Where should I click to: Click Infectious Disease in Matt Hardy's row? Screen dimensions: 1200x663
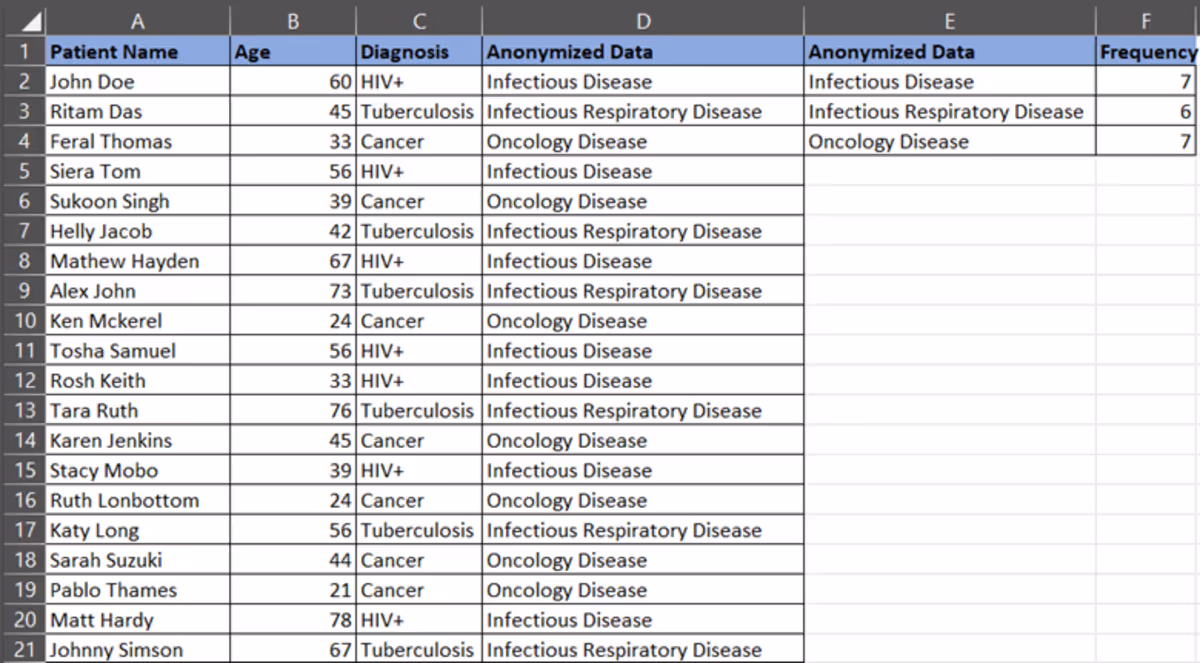tap(643, 620)
